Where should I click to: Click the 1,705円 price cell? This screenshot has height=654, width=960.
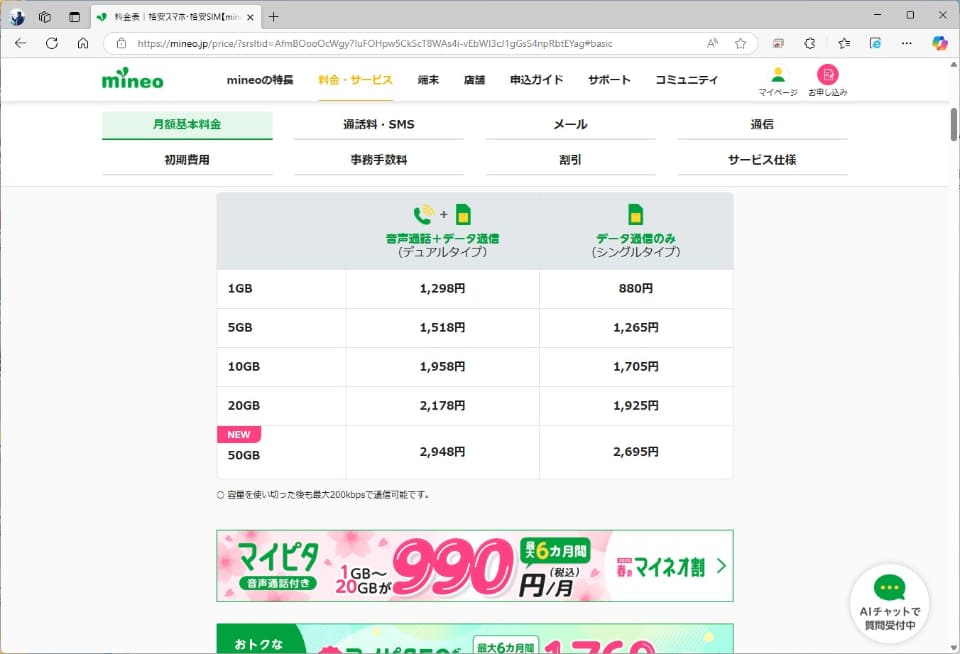click(636, 367)
